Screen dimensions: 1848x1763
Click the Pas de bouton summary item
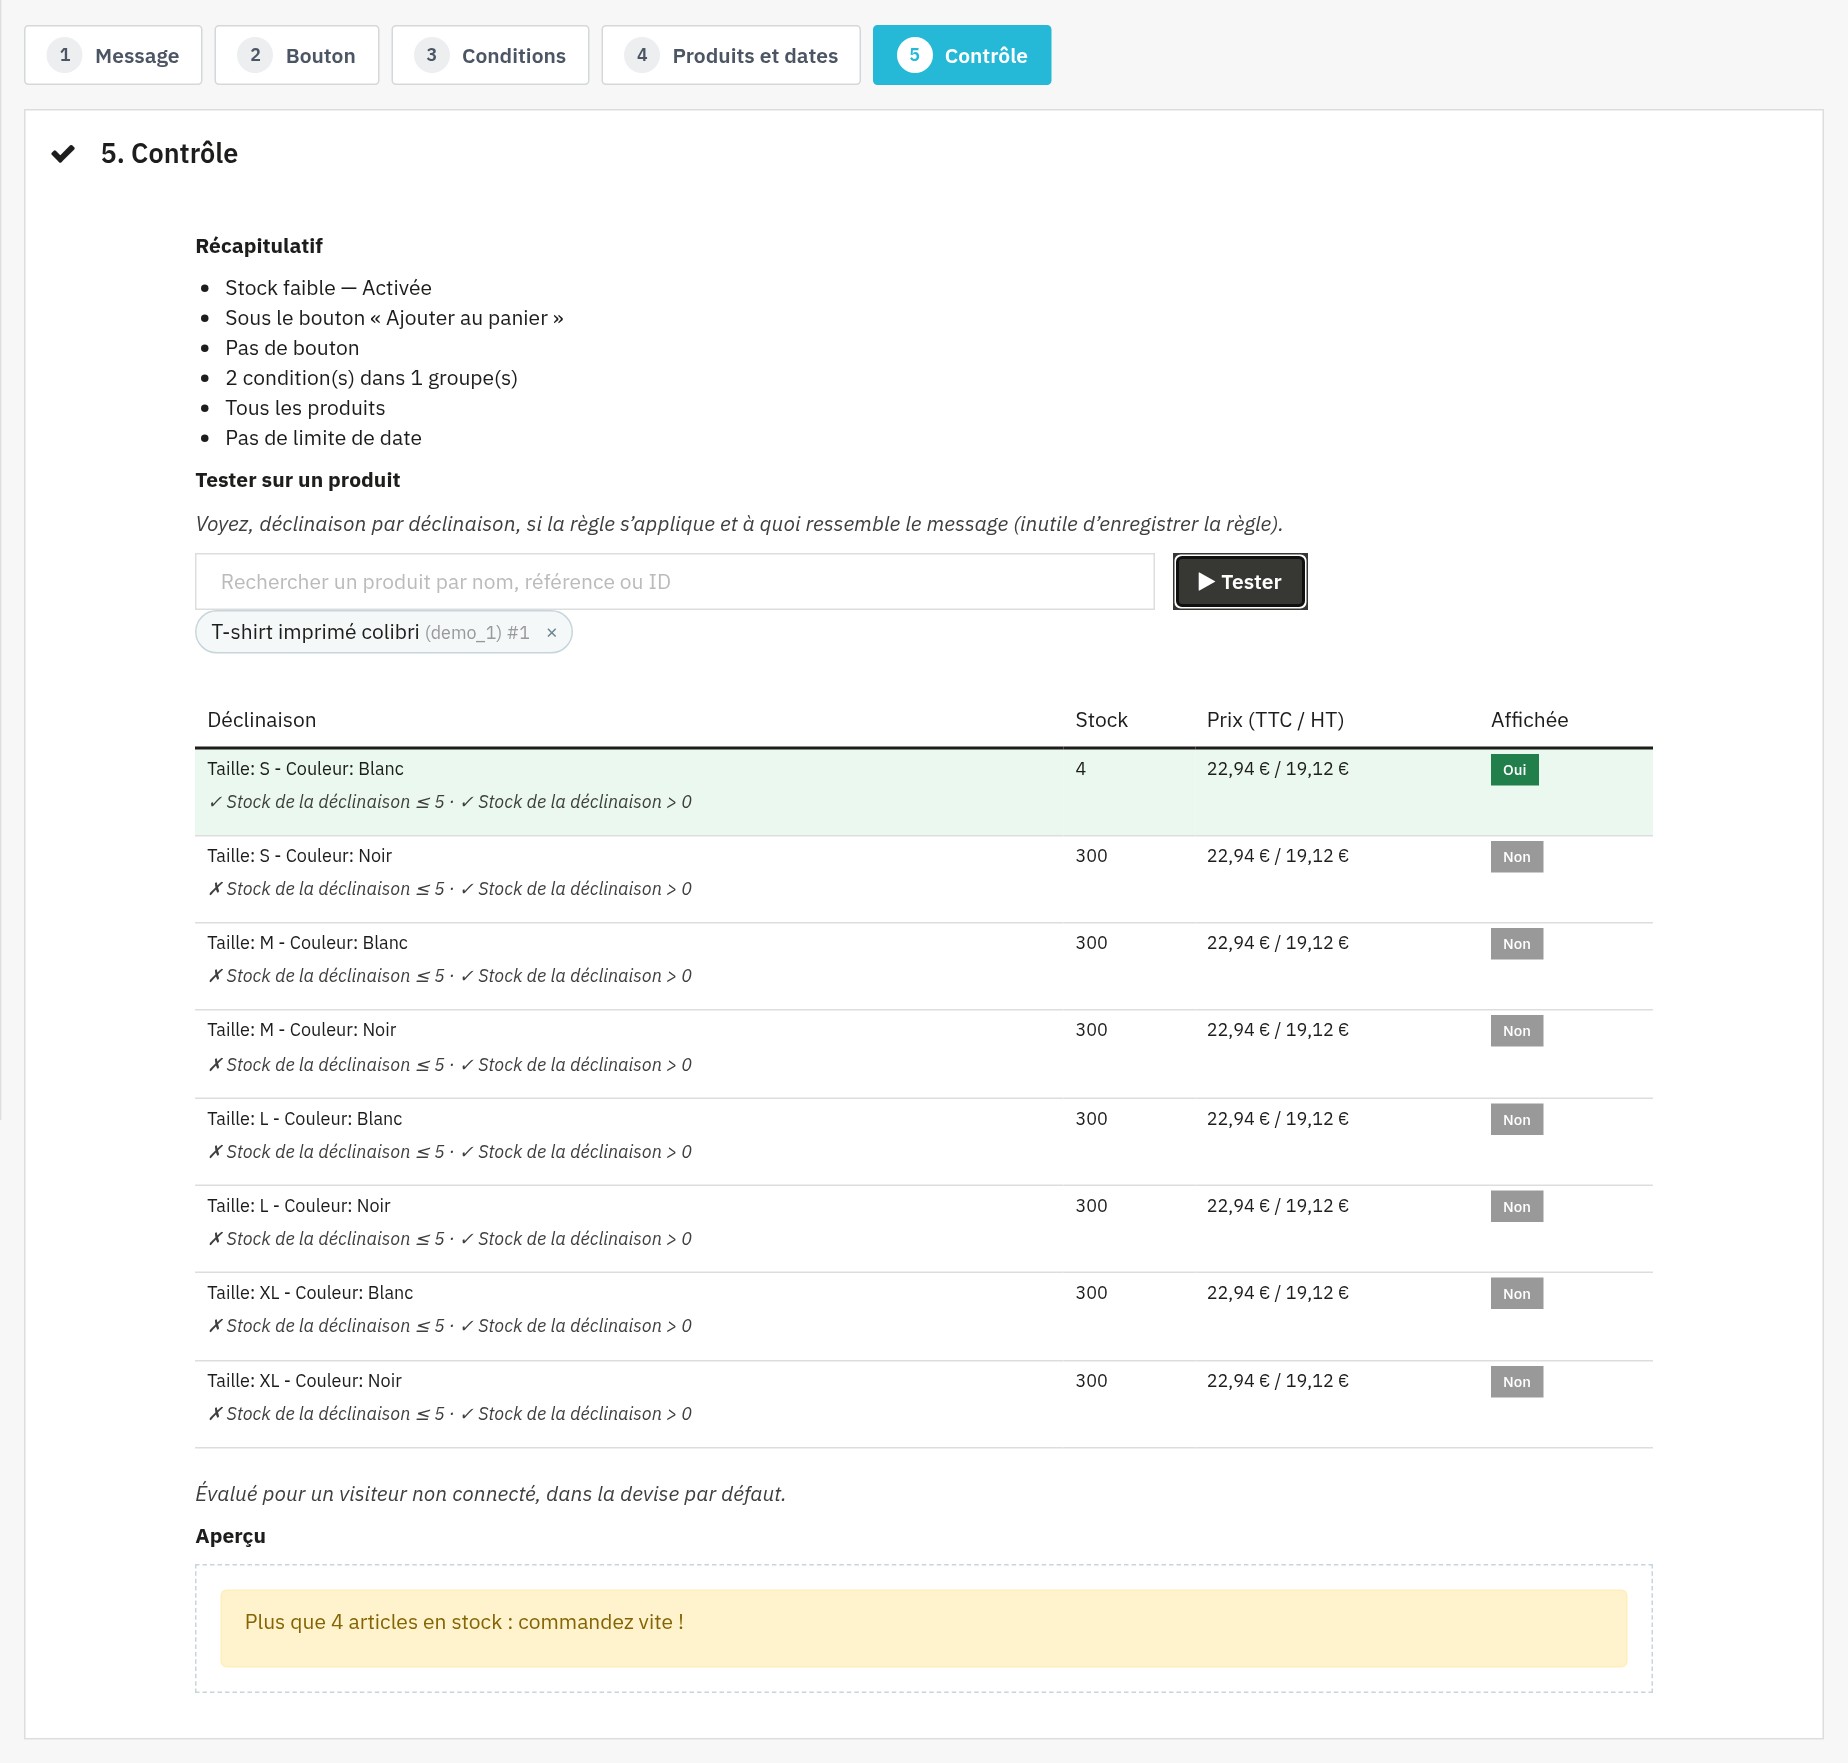292,348
